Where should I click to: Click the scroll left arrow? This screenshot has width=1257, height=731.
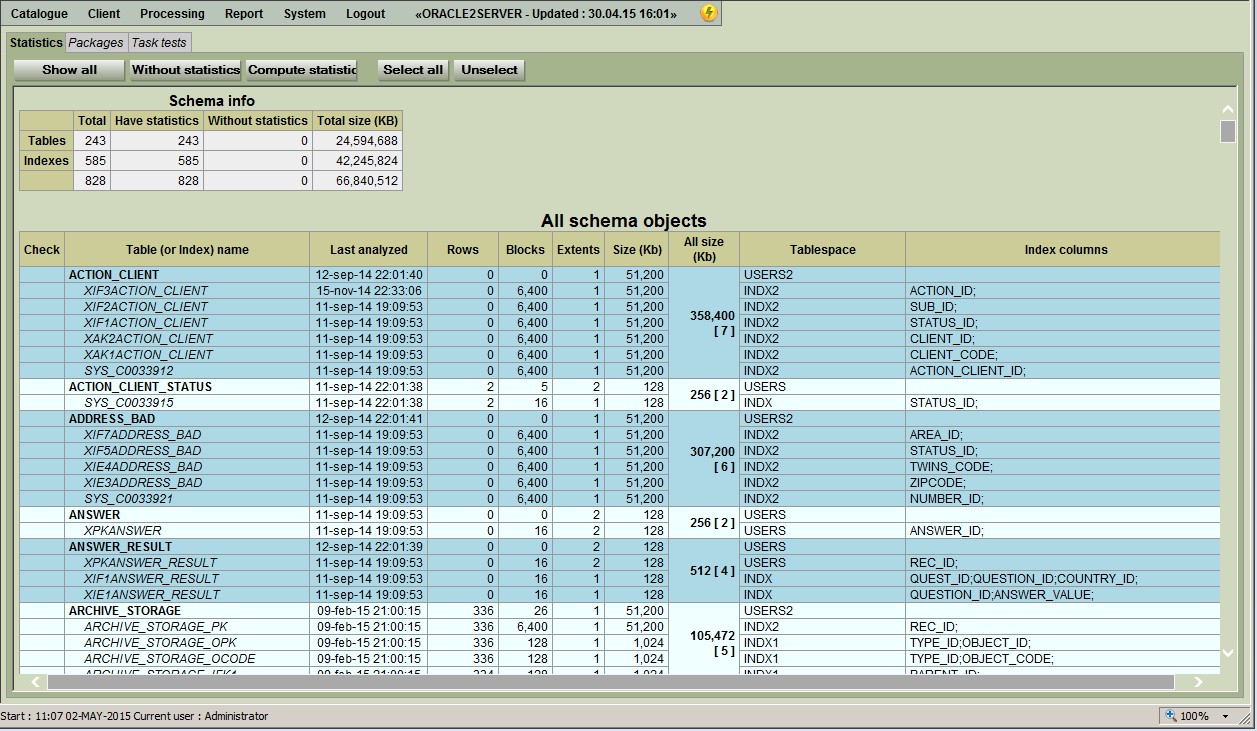click(x=37, y=682)
